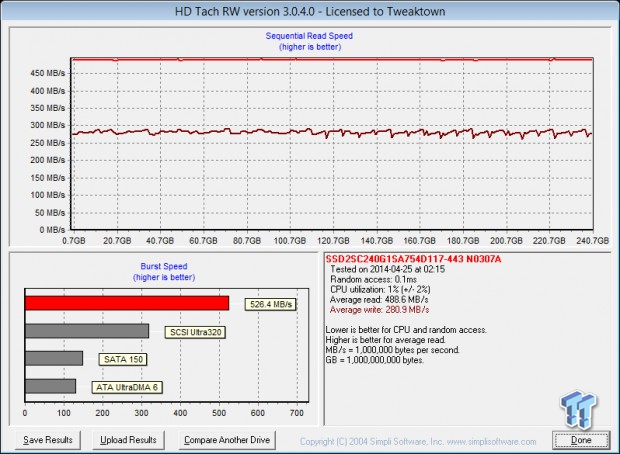
Task: Click the Save Results button
Action: coord(48,440)
